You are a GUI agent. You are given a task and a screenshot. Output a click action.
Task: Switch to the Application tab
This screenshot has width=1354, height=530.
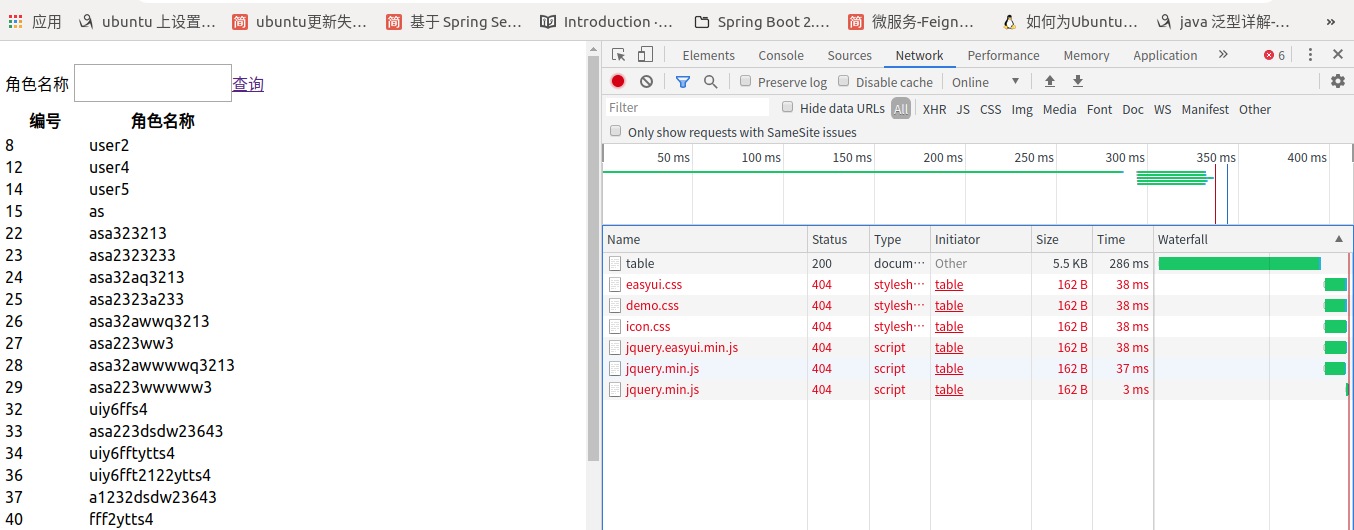pyautogui.click(x=1165, y=55)
